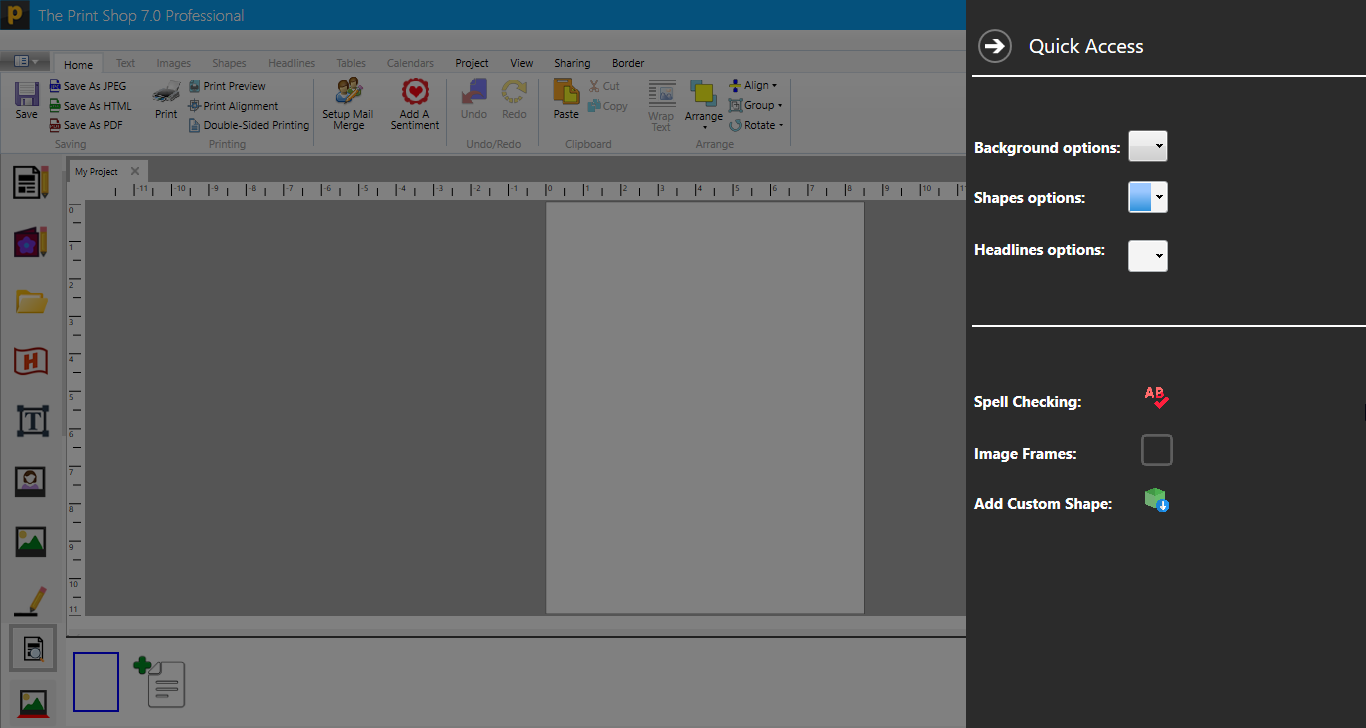Click the Wrap Text icon
The width and height of the screenshot is (1366, 728).
point(661,106)
